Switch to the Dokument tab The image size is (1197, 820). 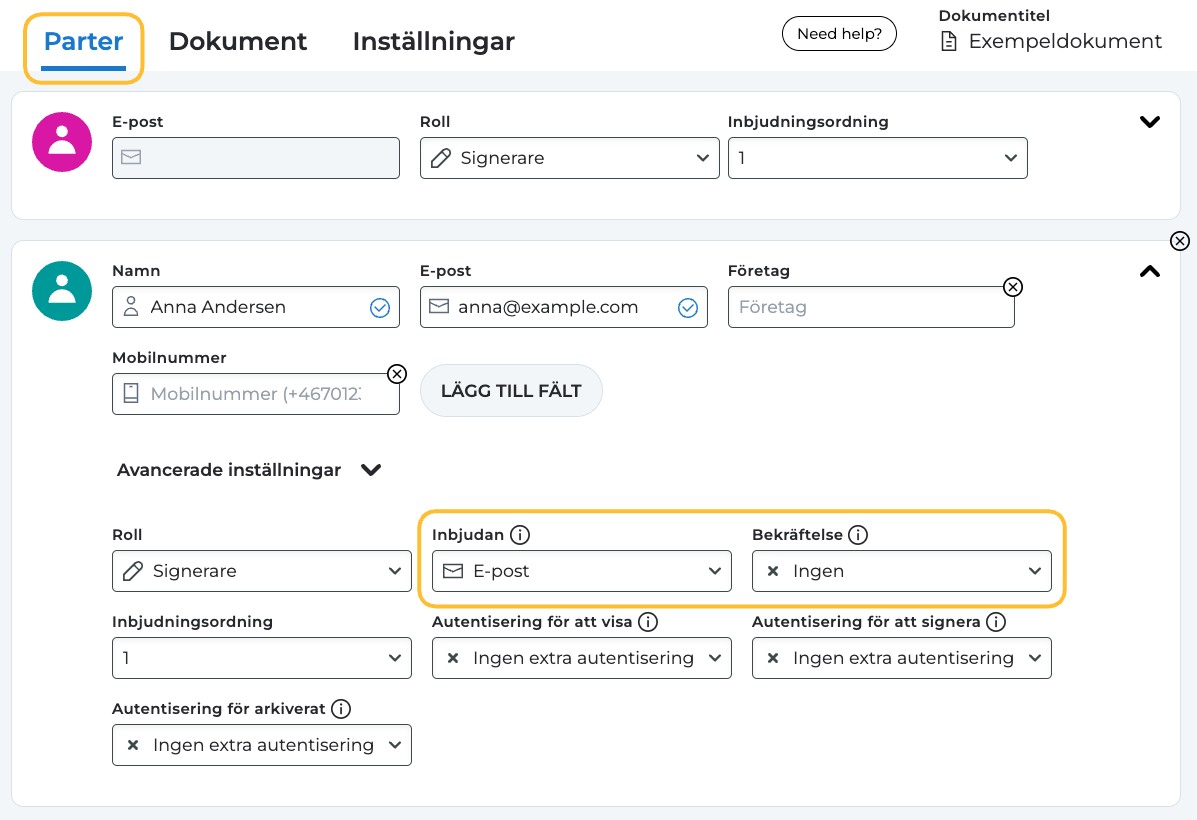238,42
